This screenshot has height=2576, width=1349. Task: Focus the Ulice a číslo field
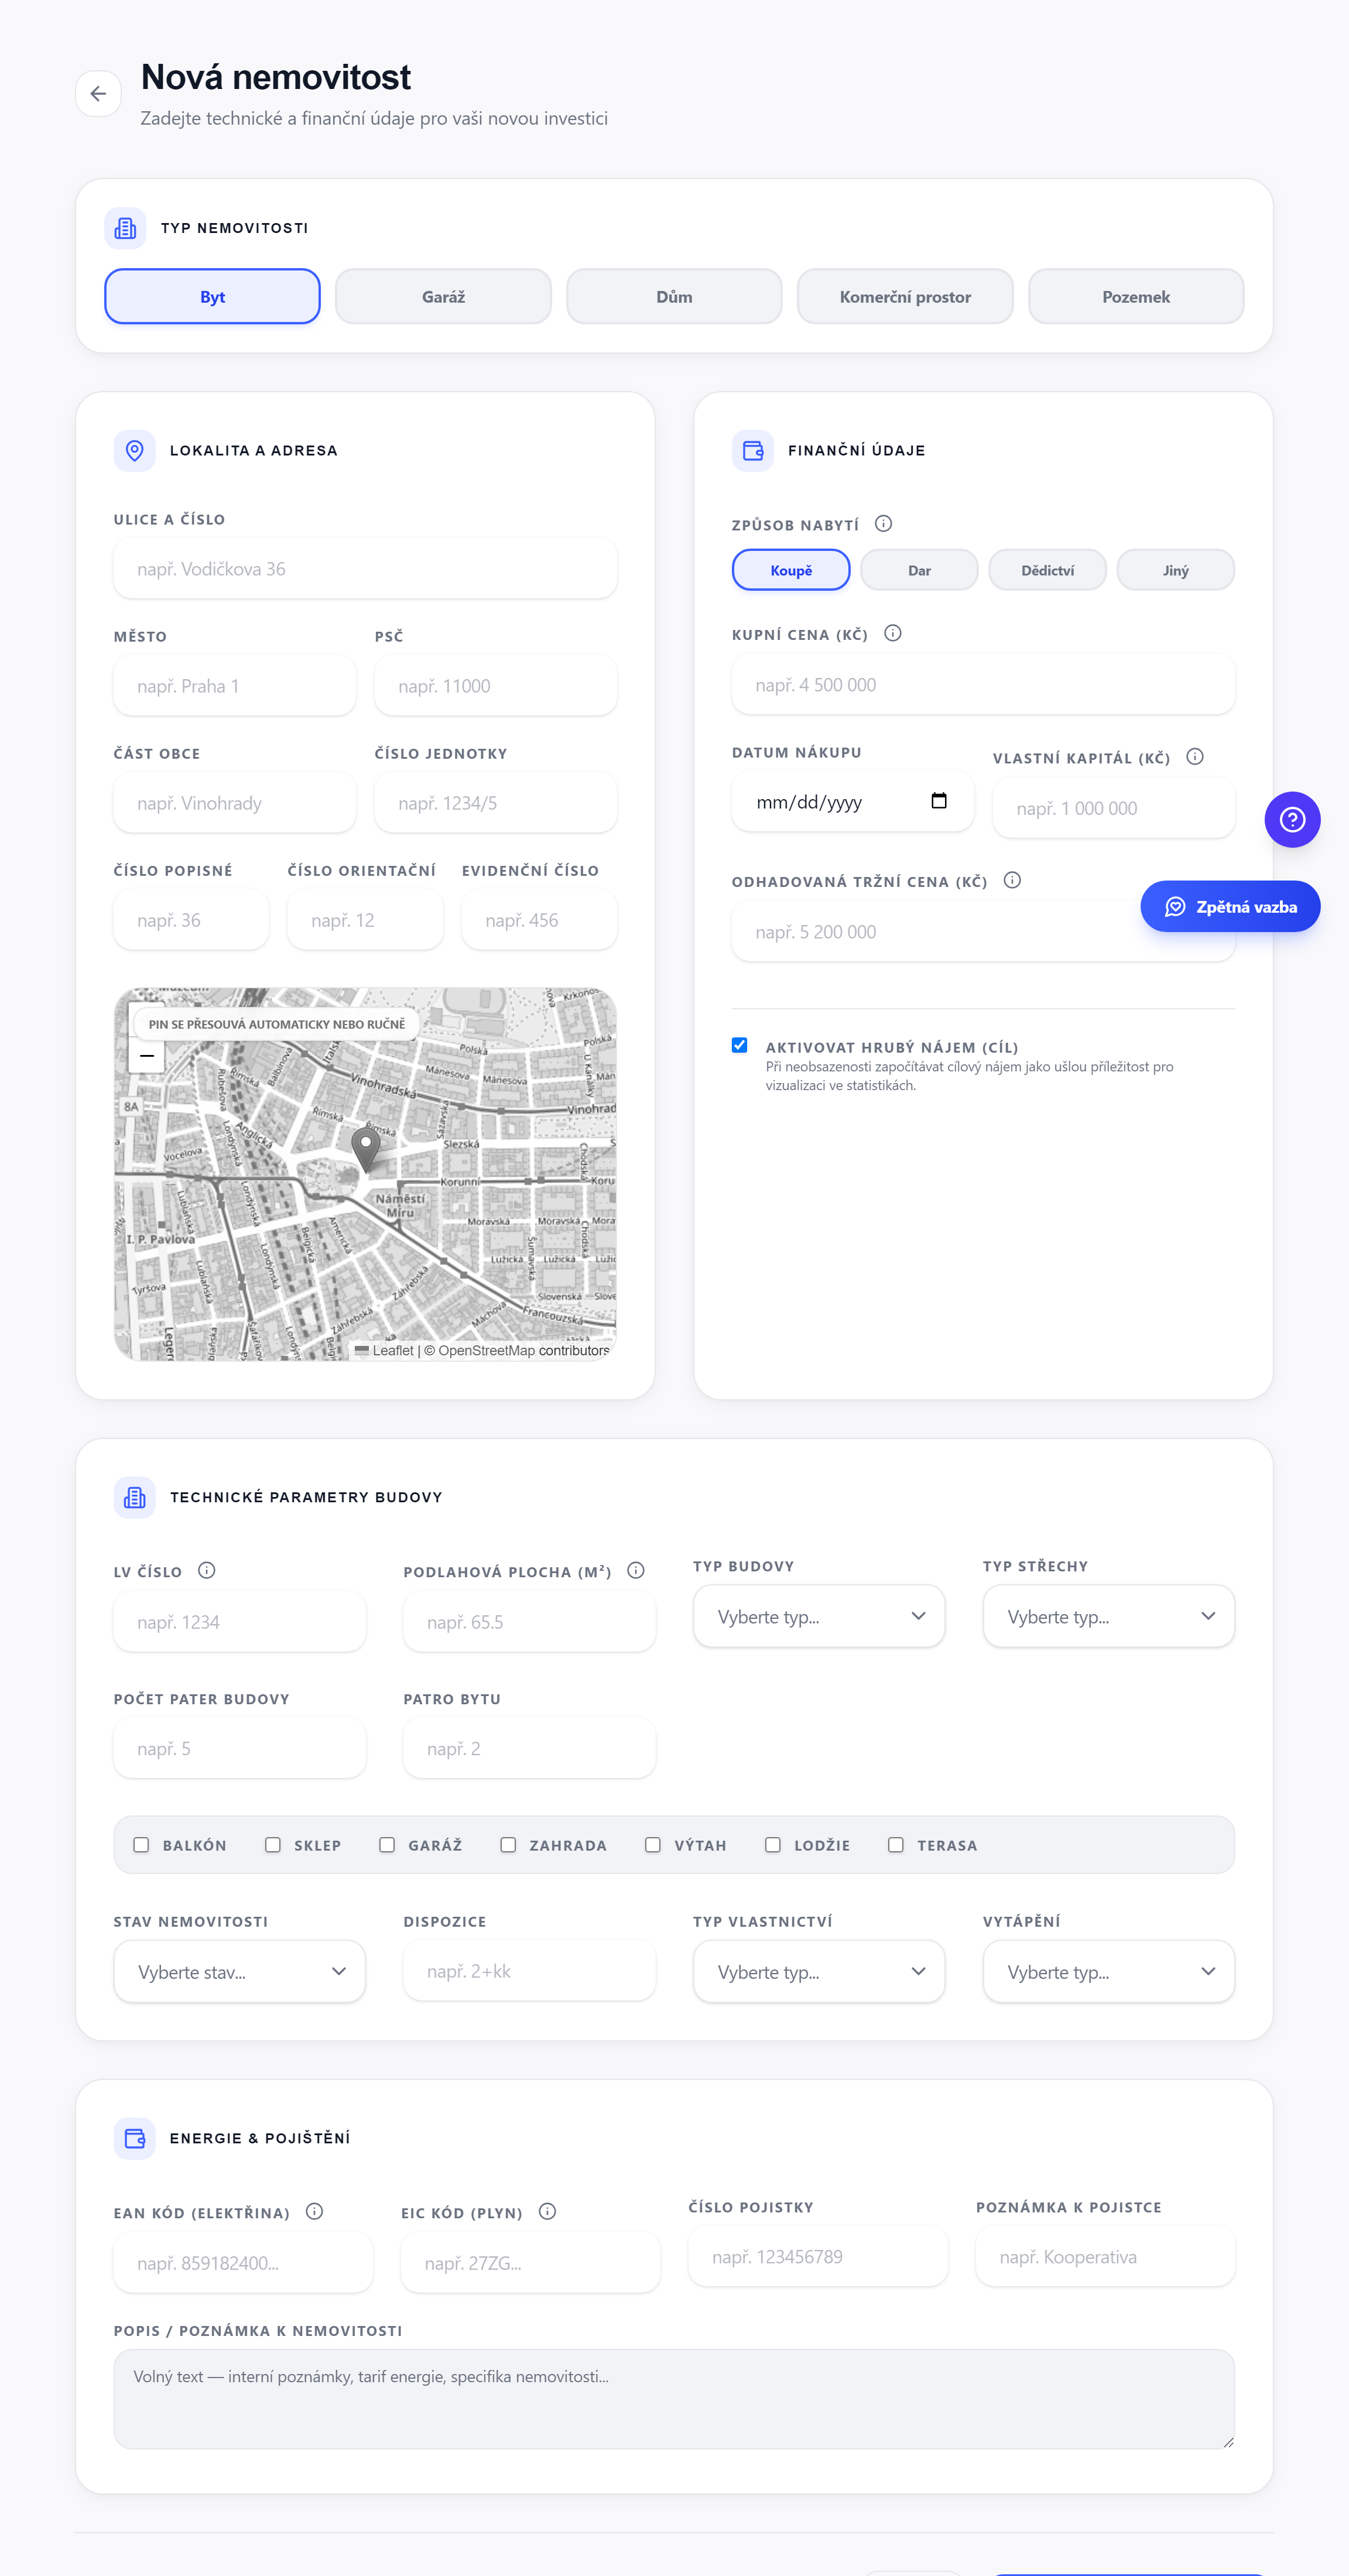(x=365, y=569)
